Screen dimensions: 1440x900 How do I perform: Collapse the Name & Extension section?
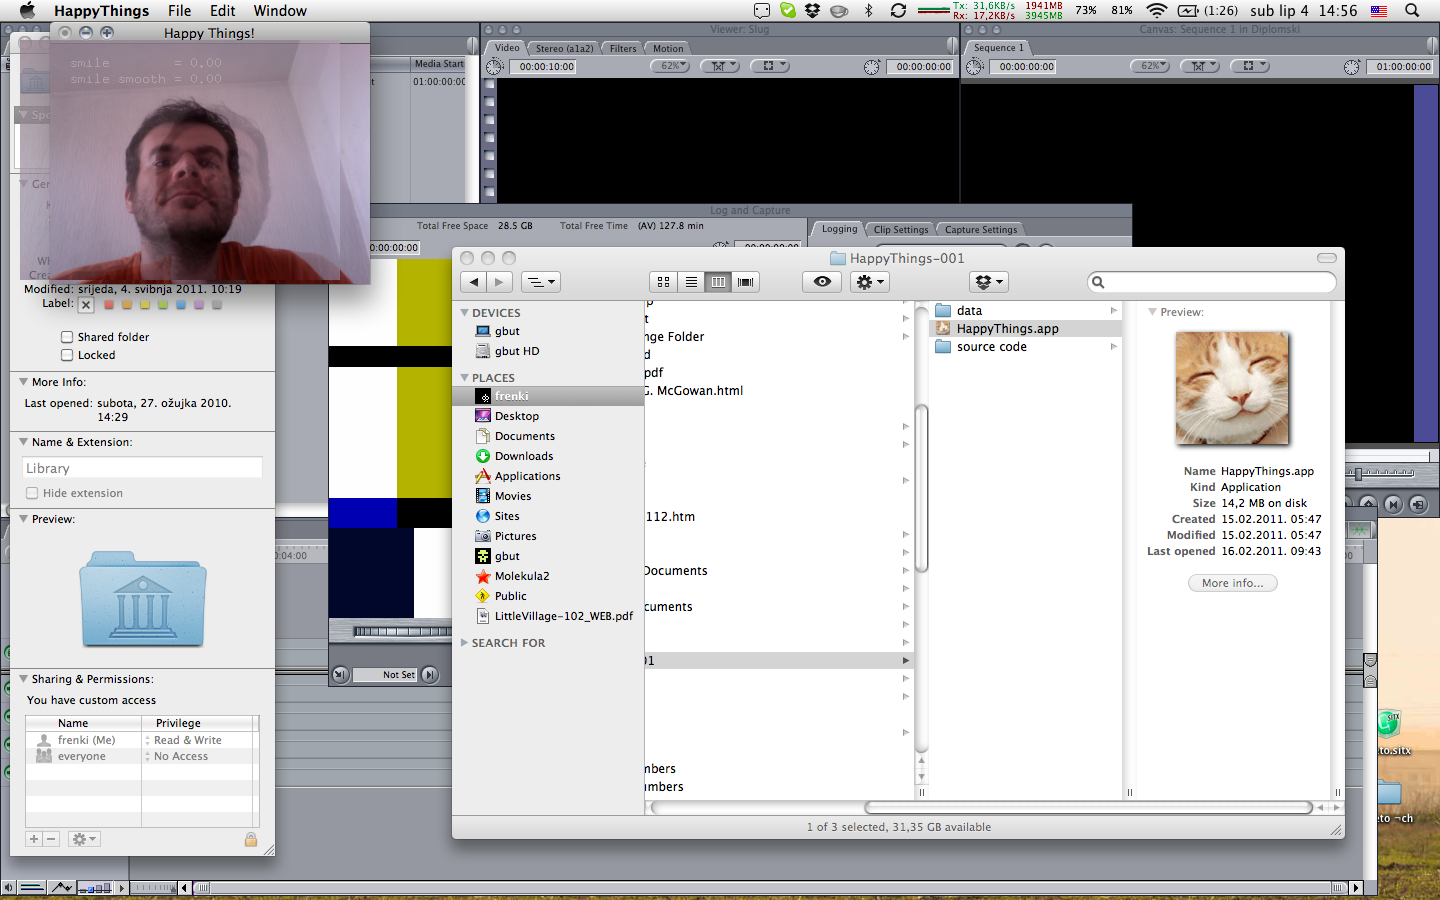click(23, 442)
